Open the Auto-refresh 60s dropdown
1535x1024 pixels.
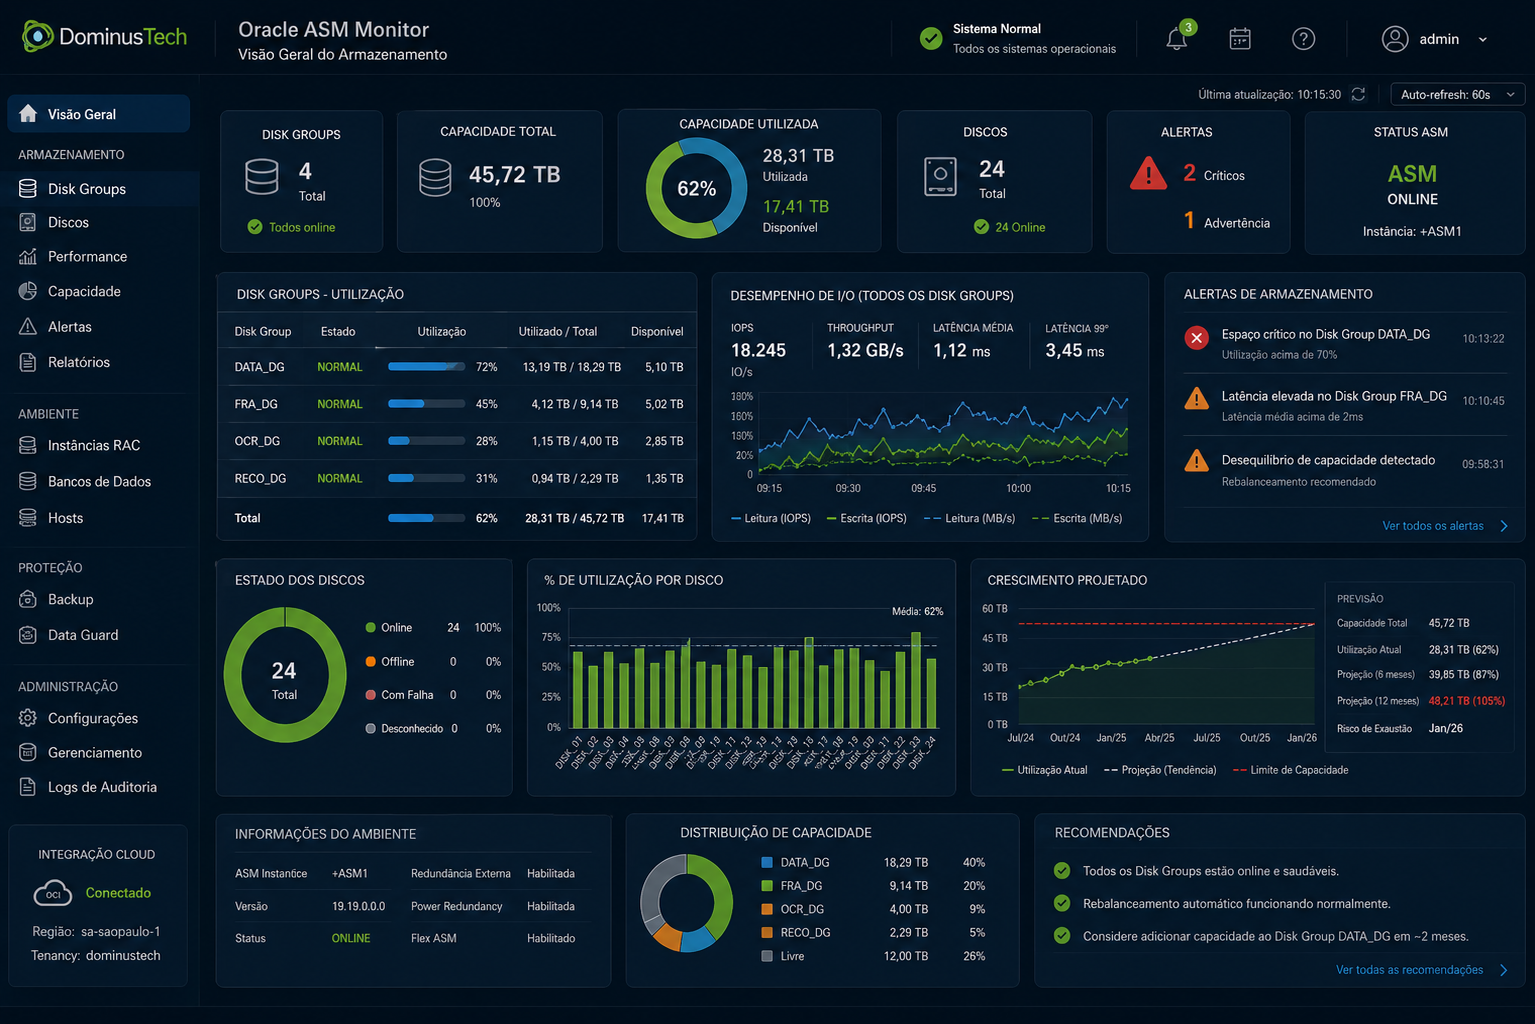[x=1457, y=94]
